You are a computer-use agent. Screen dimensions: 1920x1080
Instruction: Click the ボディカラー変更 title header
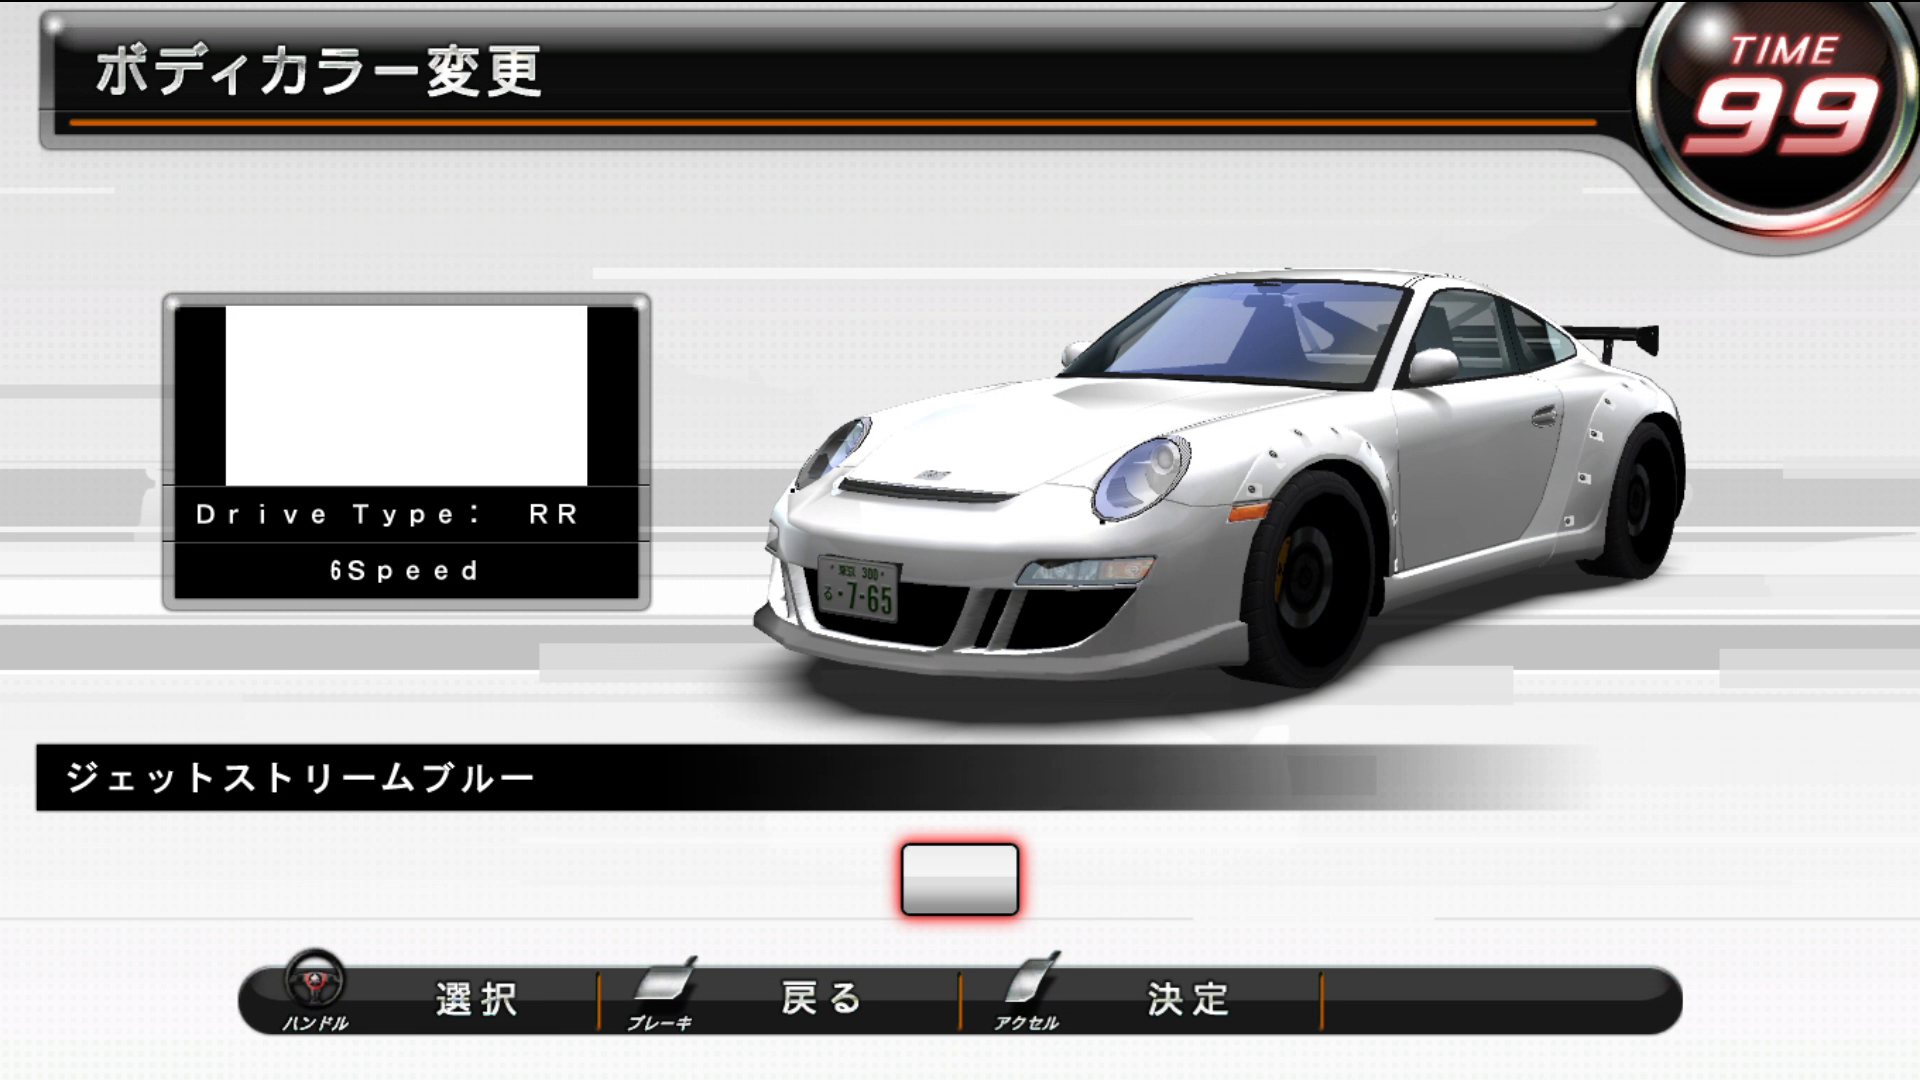[318, 72]
